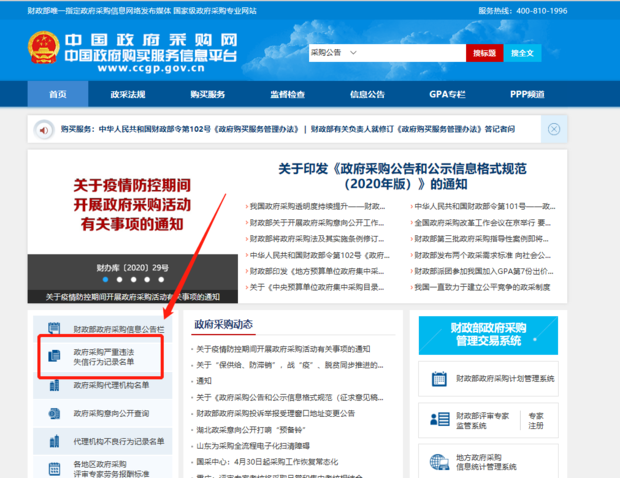Click the red 搜标题 button
This screenshot has width=620, height=478.
pyautogui.click(x=484, y=53)
